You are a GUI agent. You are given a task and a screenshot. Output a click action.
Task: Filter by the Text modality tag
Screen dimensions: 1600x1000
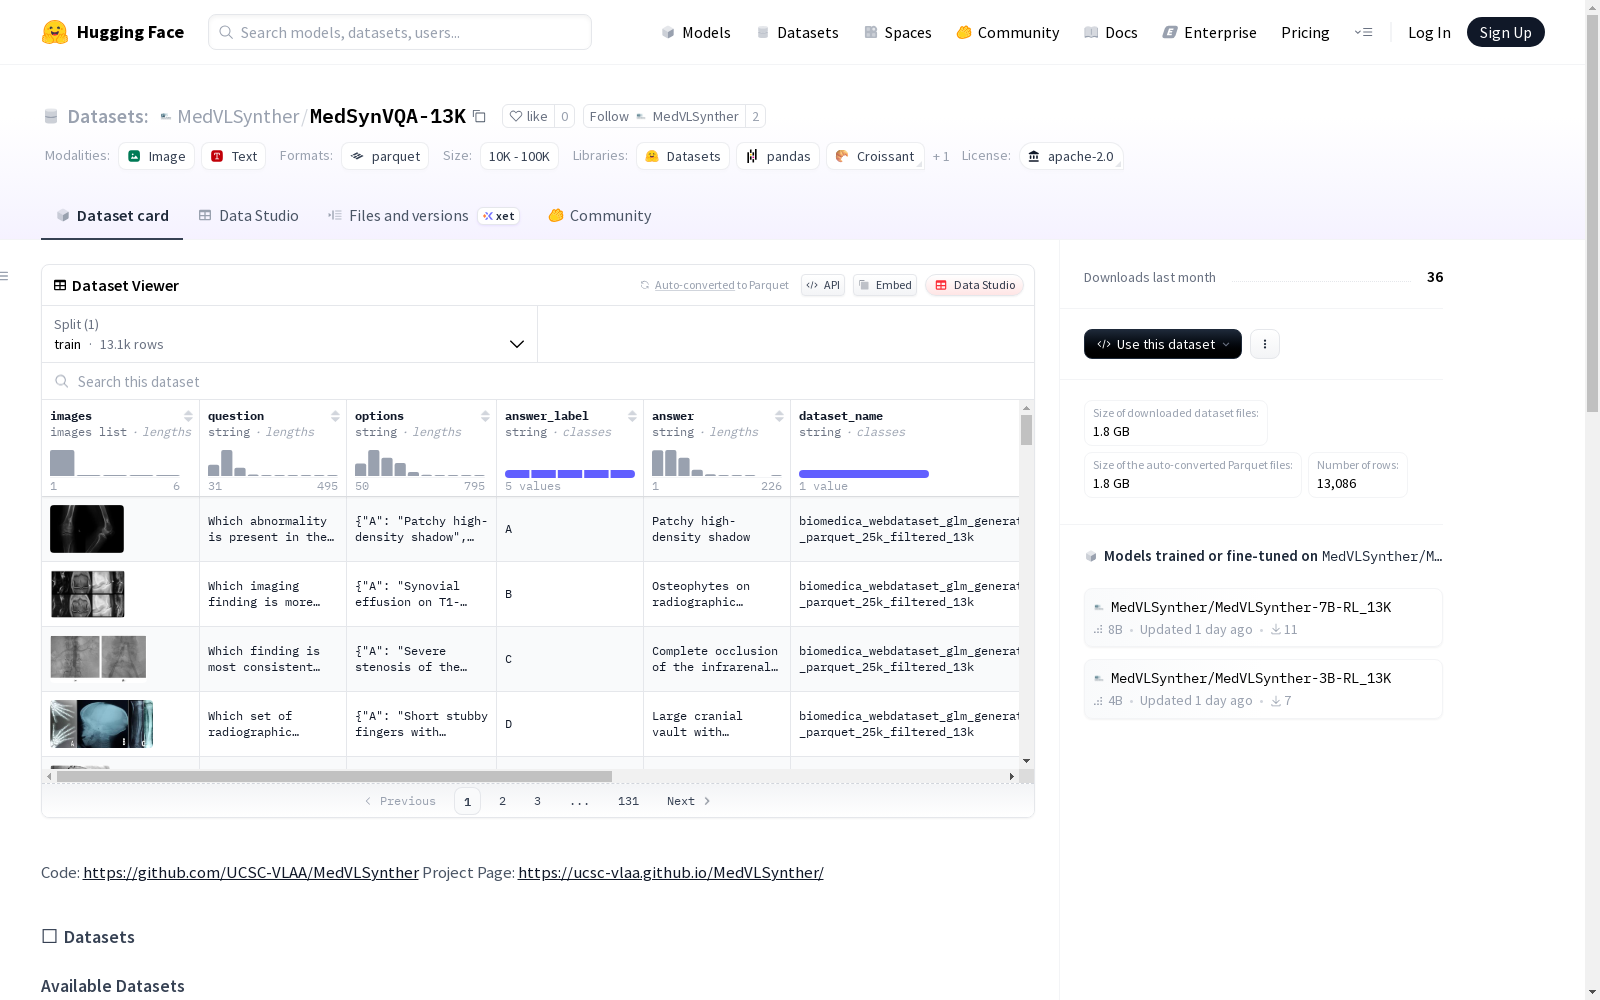tap(234, 156)
